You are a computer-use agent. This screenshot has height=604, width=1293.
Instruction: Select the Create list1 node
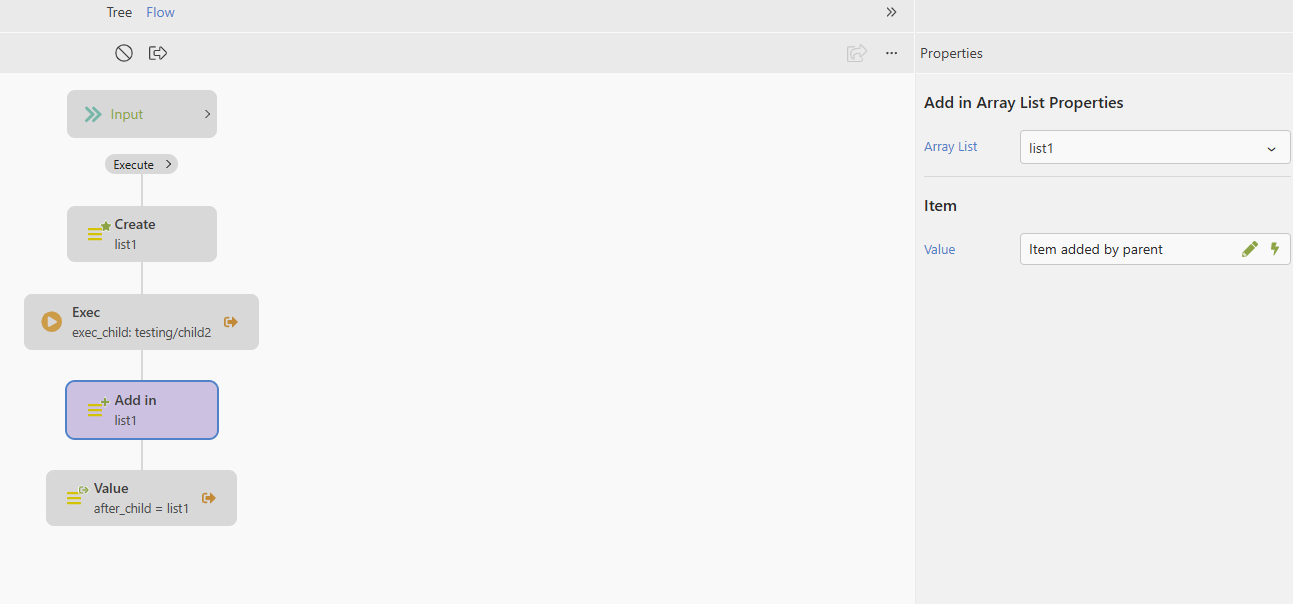click(x=142, y=234)
